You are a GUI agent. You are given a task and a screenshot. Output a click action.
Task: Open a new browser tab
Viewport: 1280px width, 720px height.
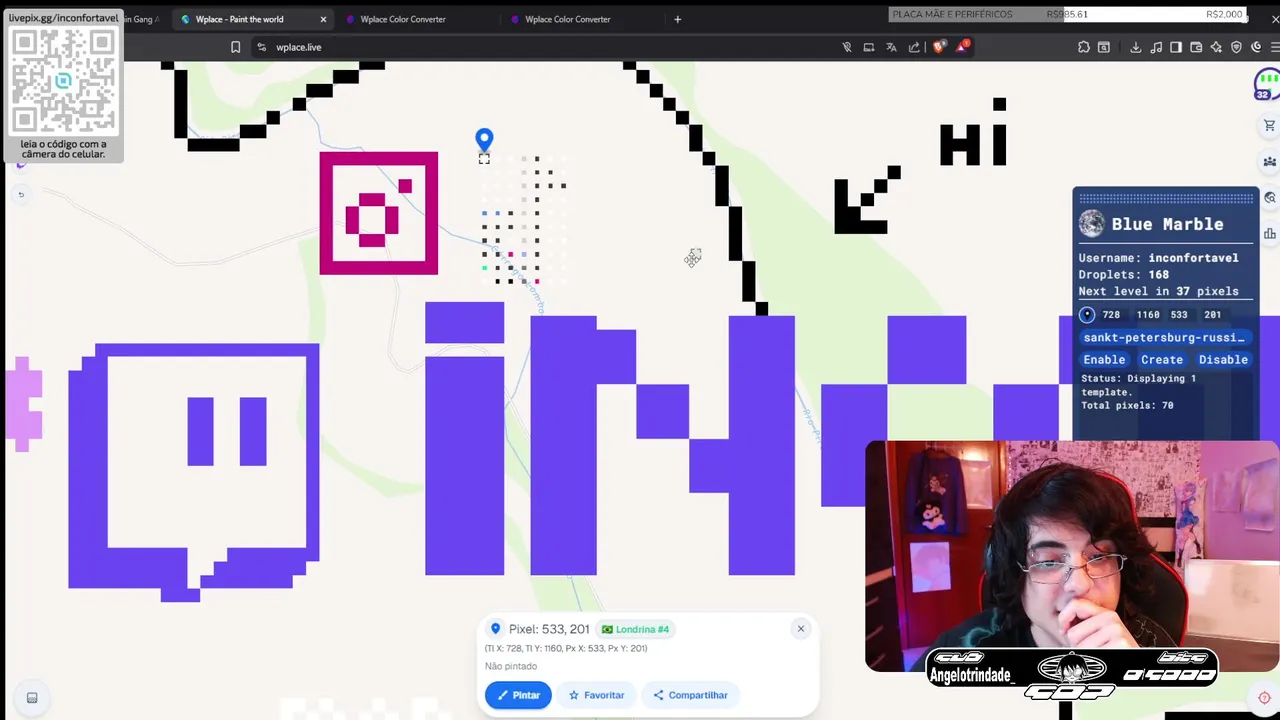tap(677, 19)
